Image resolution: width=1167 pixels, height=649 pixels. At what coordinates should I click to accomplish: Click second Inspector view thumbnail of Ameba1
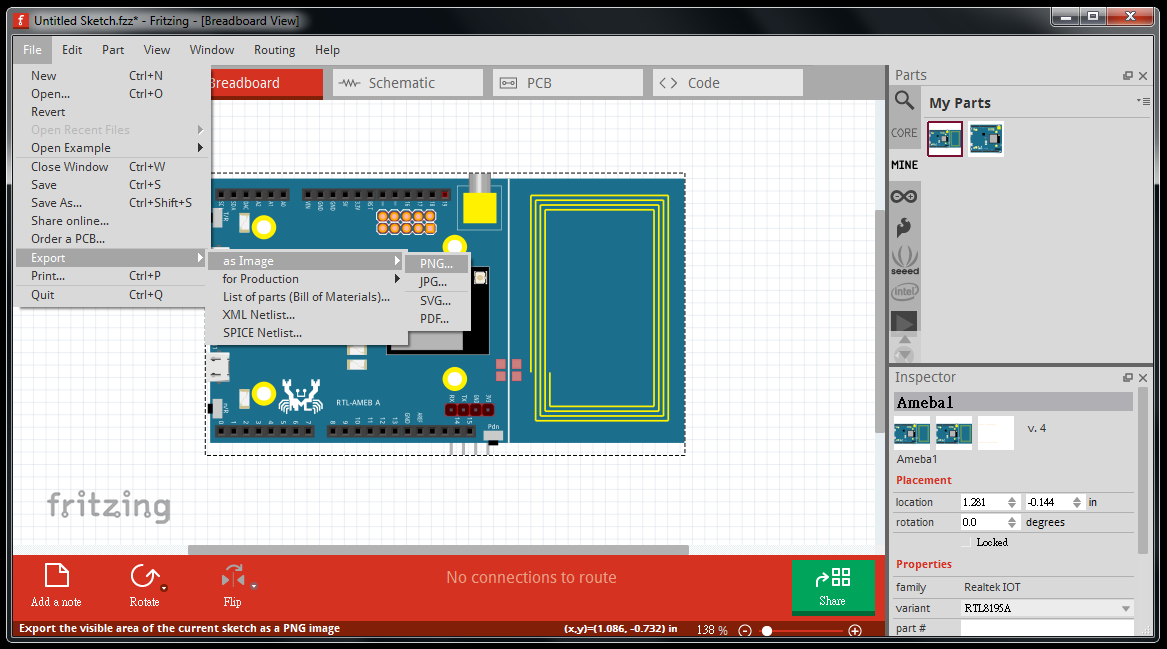954,433
